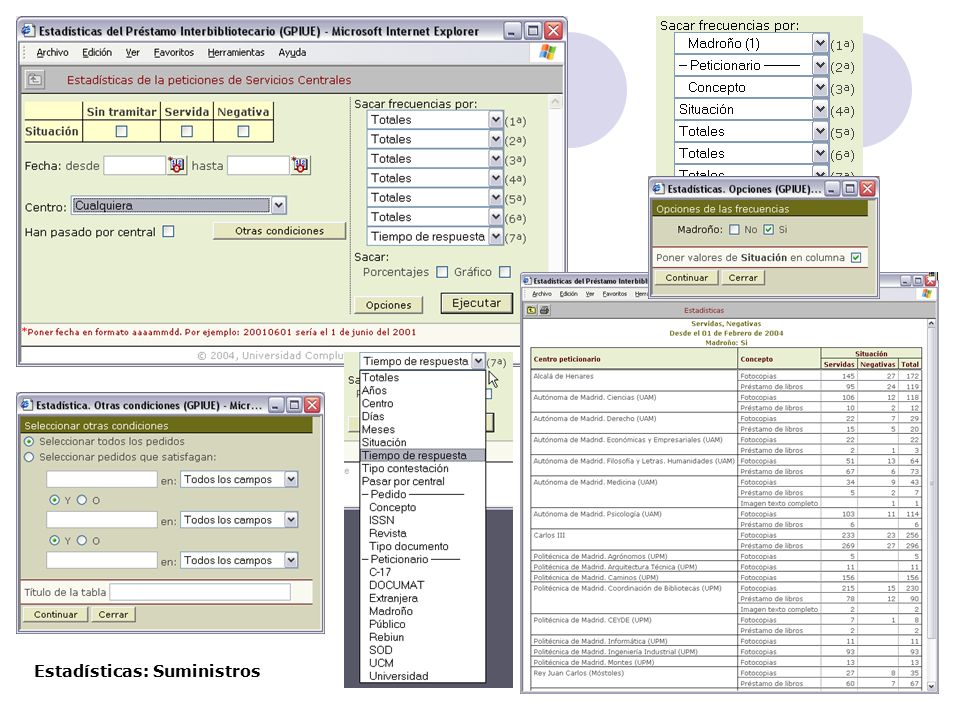Screen dimensions: 960x720
Task: Open the Situación (4ª) frequency dropdown
Action: (x=751, y=110)
